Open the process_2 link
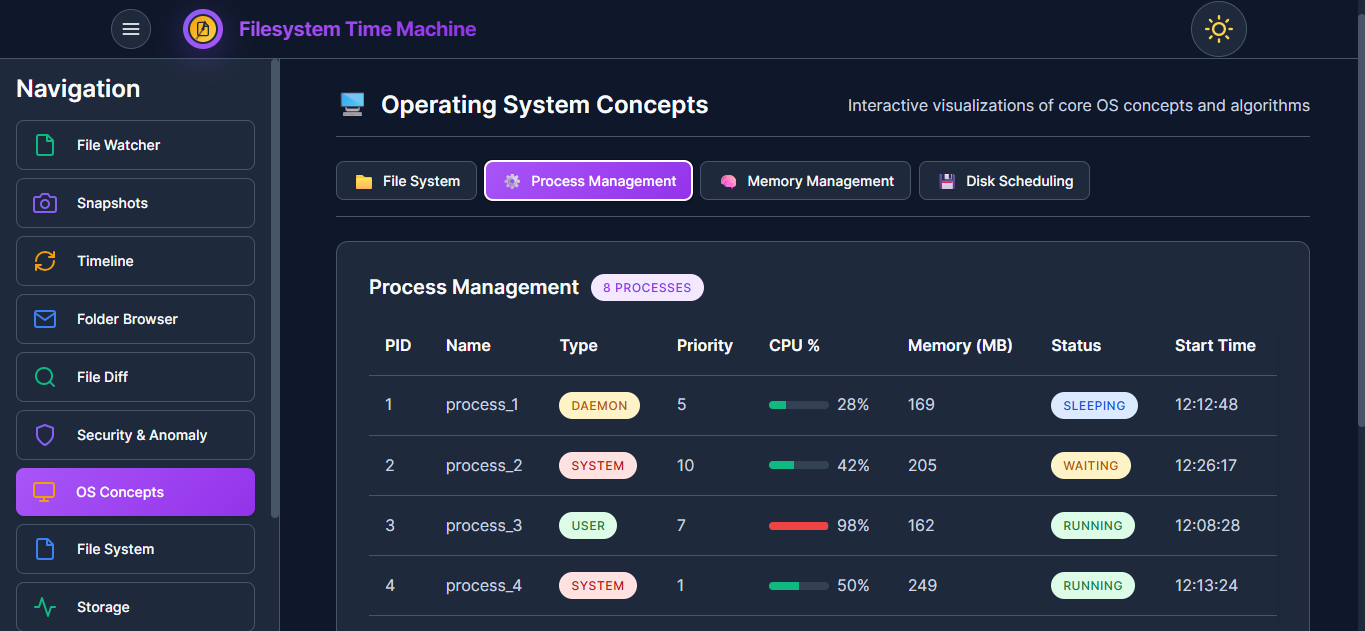The image size is (1365, 631). pos(484,465)
